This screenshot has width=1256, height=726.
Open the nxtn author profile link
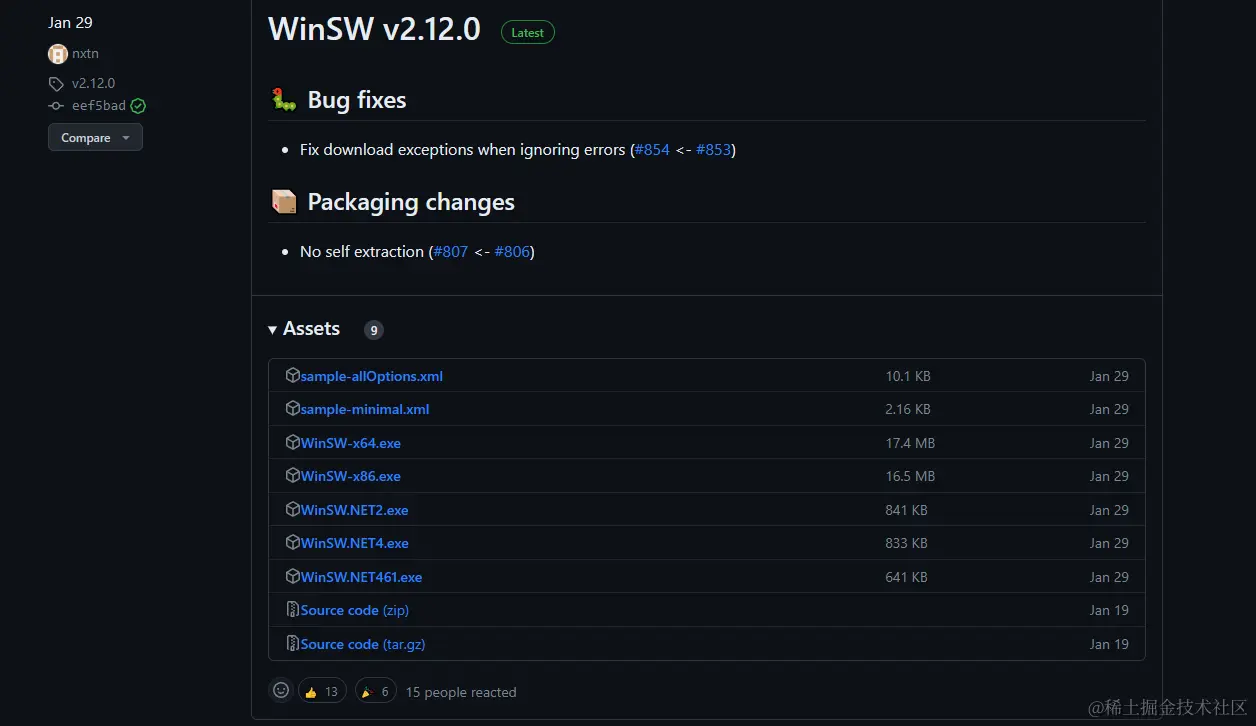click(x=85, y=54)
